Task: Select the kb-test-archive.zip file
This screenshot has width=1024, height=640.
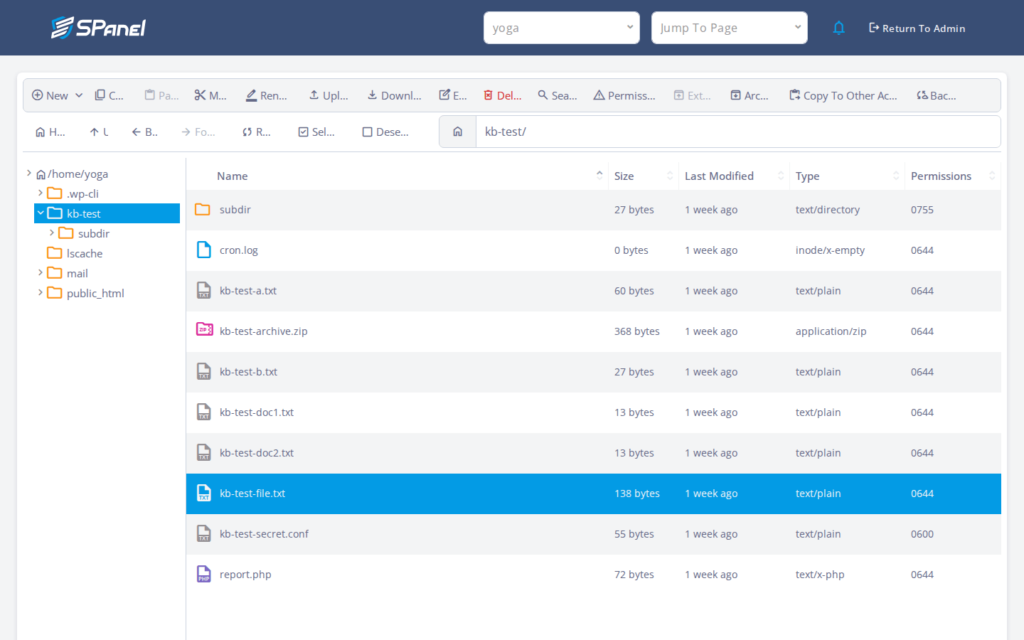Action: pyautogui.click(x=594, y=331)
